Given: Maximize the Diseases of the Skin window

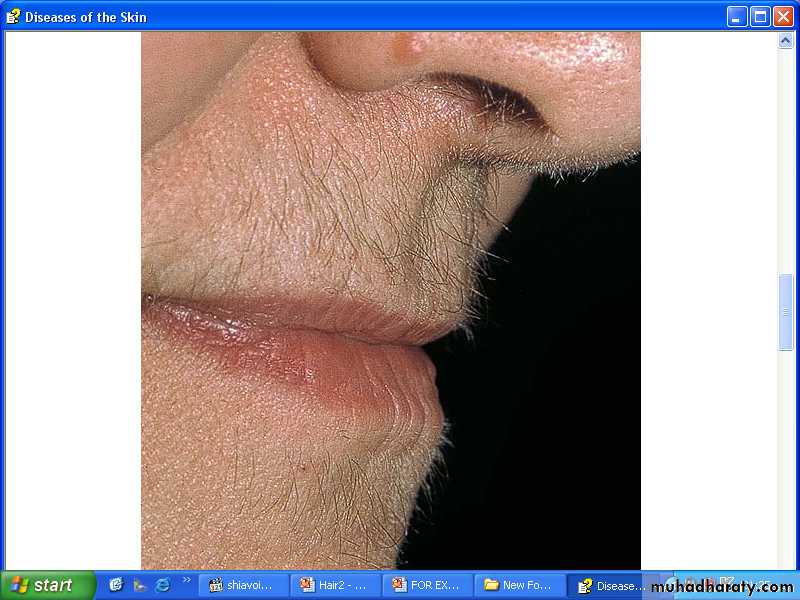Looking at the screenshot, I should (x=760, y=16).
